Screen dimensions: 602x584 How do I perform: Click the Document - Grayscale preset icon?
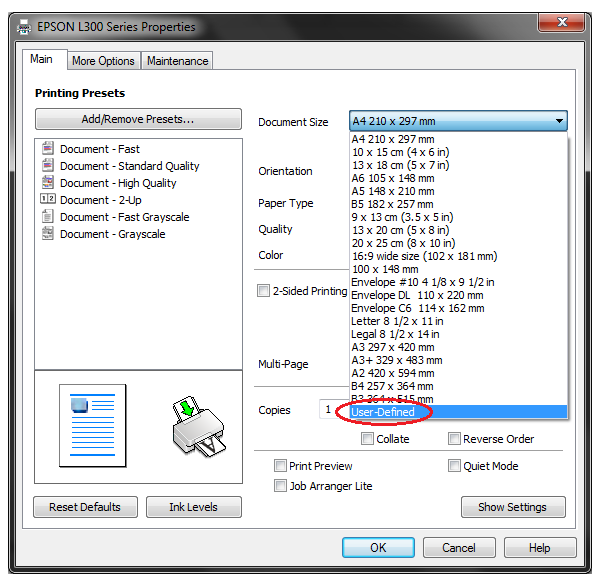click(48, 233)
